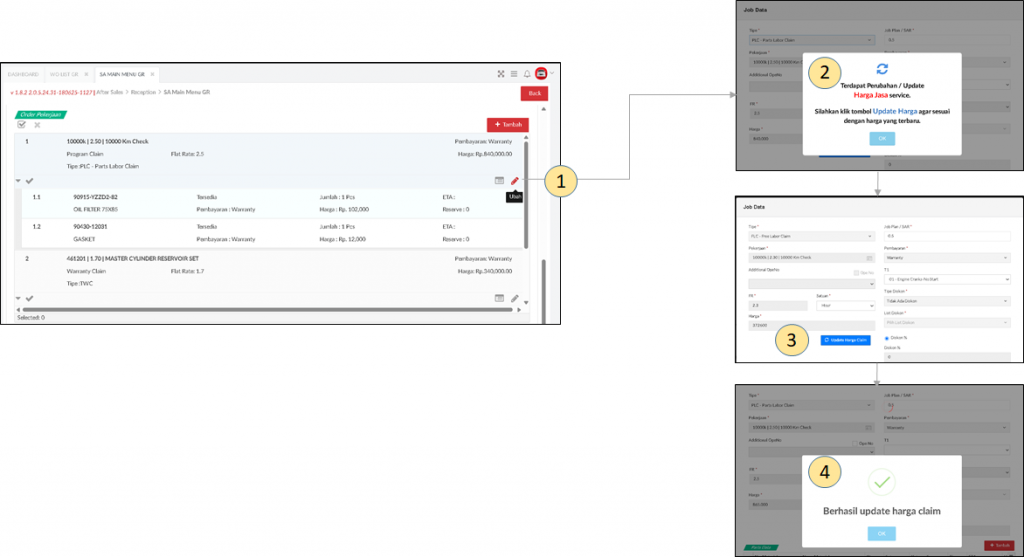Select the Diskon % radio button
This screenshot has width=1024, height=557.
[887, 338]
